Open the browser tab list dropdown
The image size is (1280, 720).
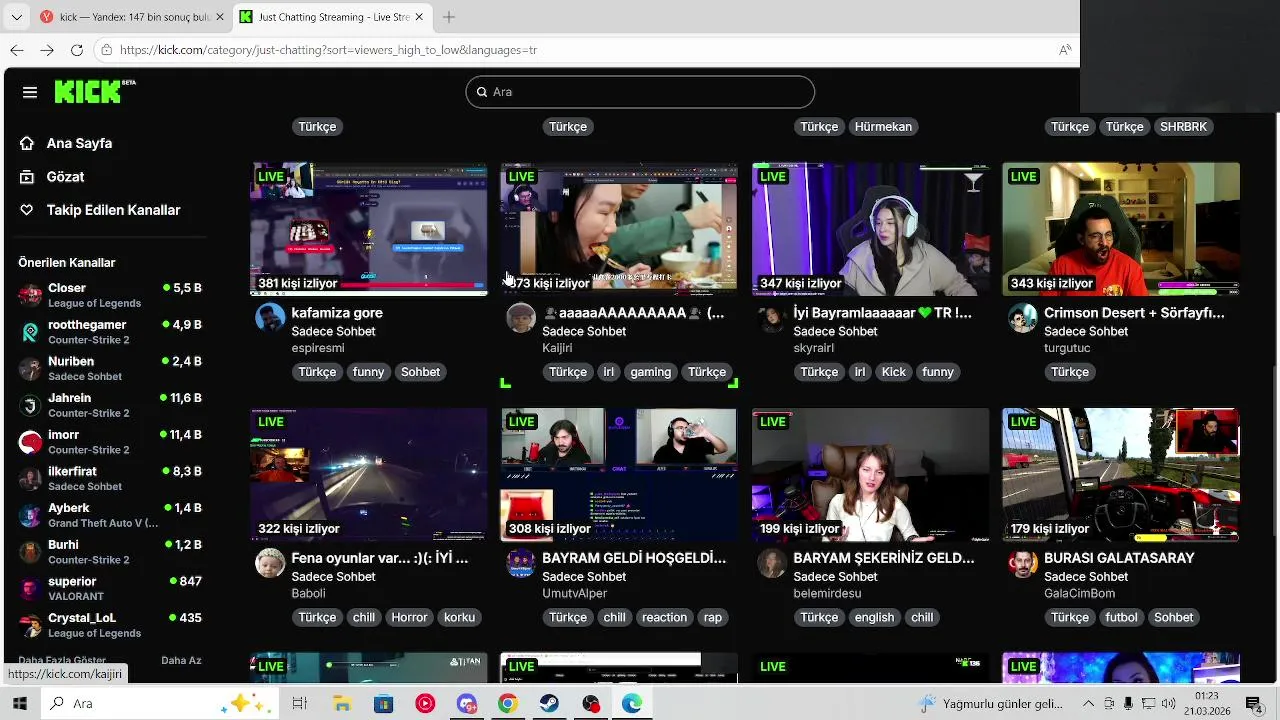coord(16,17)
